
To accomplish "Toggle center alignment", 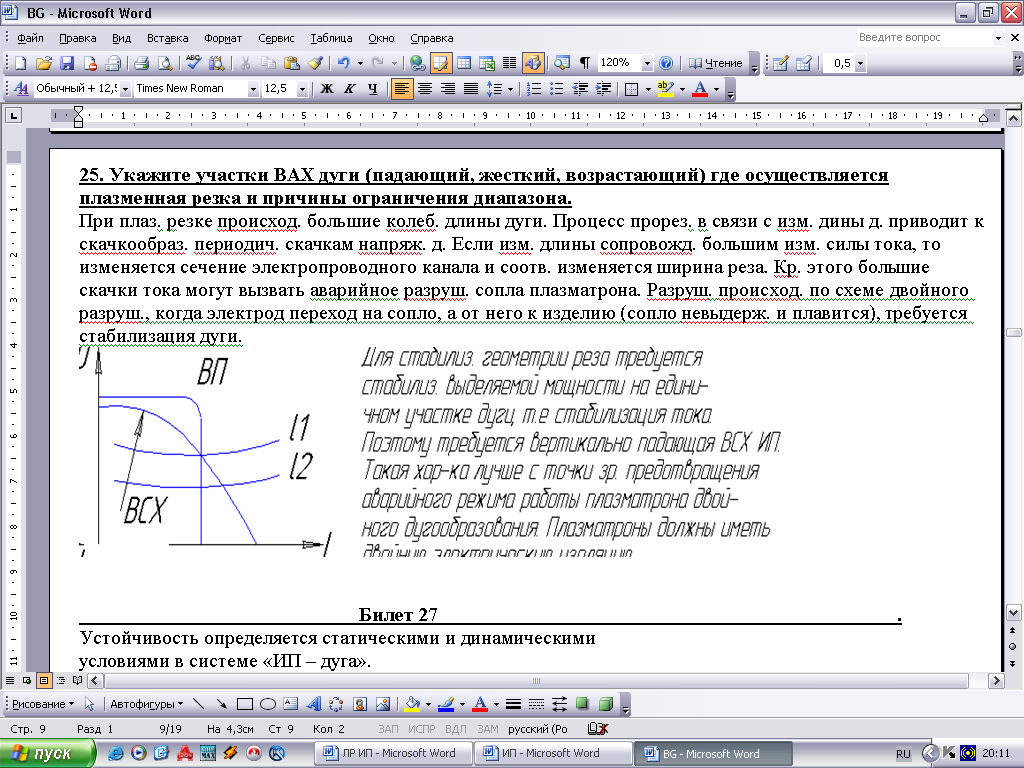I will (x=424, y=88).
